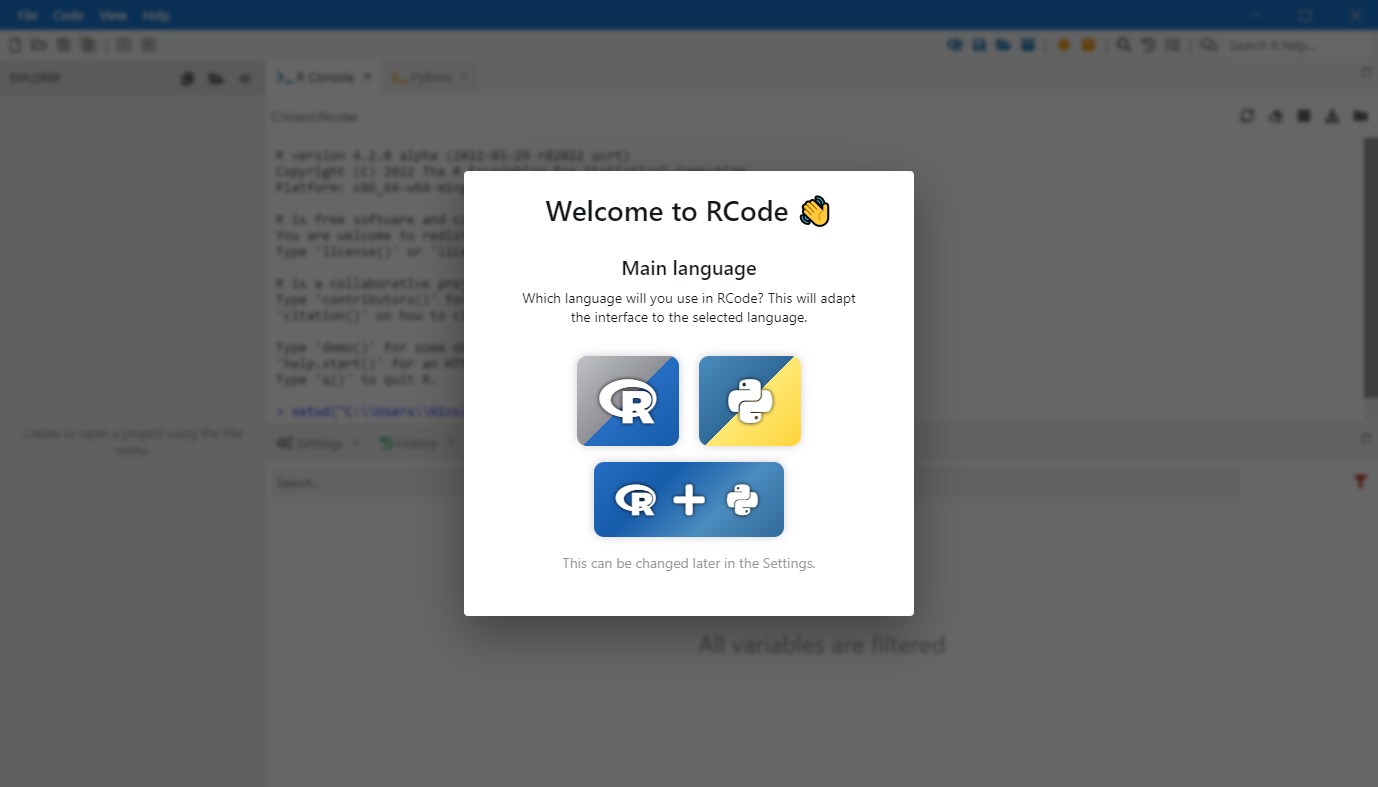Viewport: 1378px width, 787px height.
Task: Click the save file toolbar icon
Action: [x=64, y=45]
